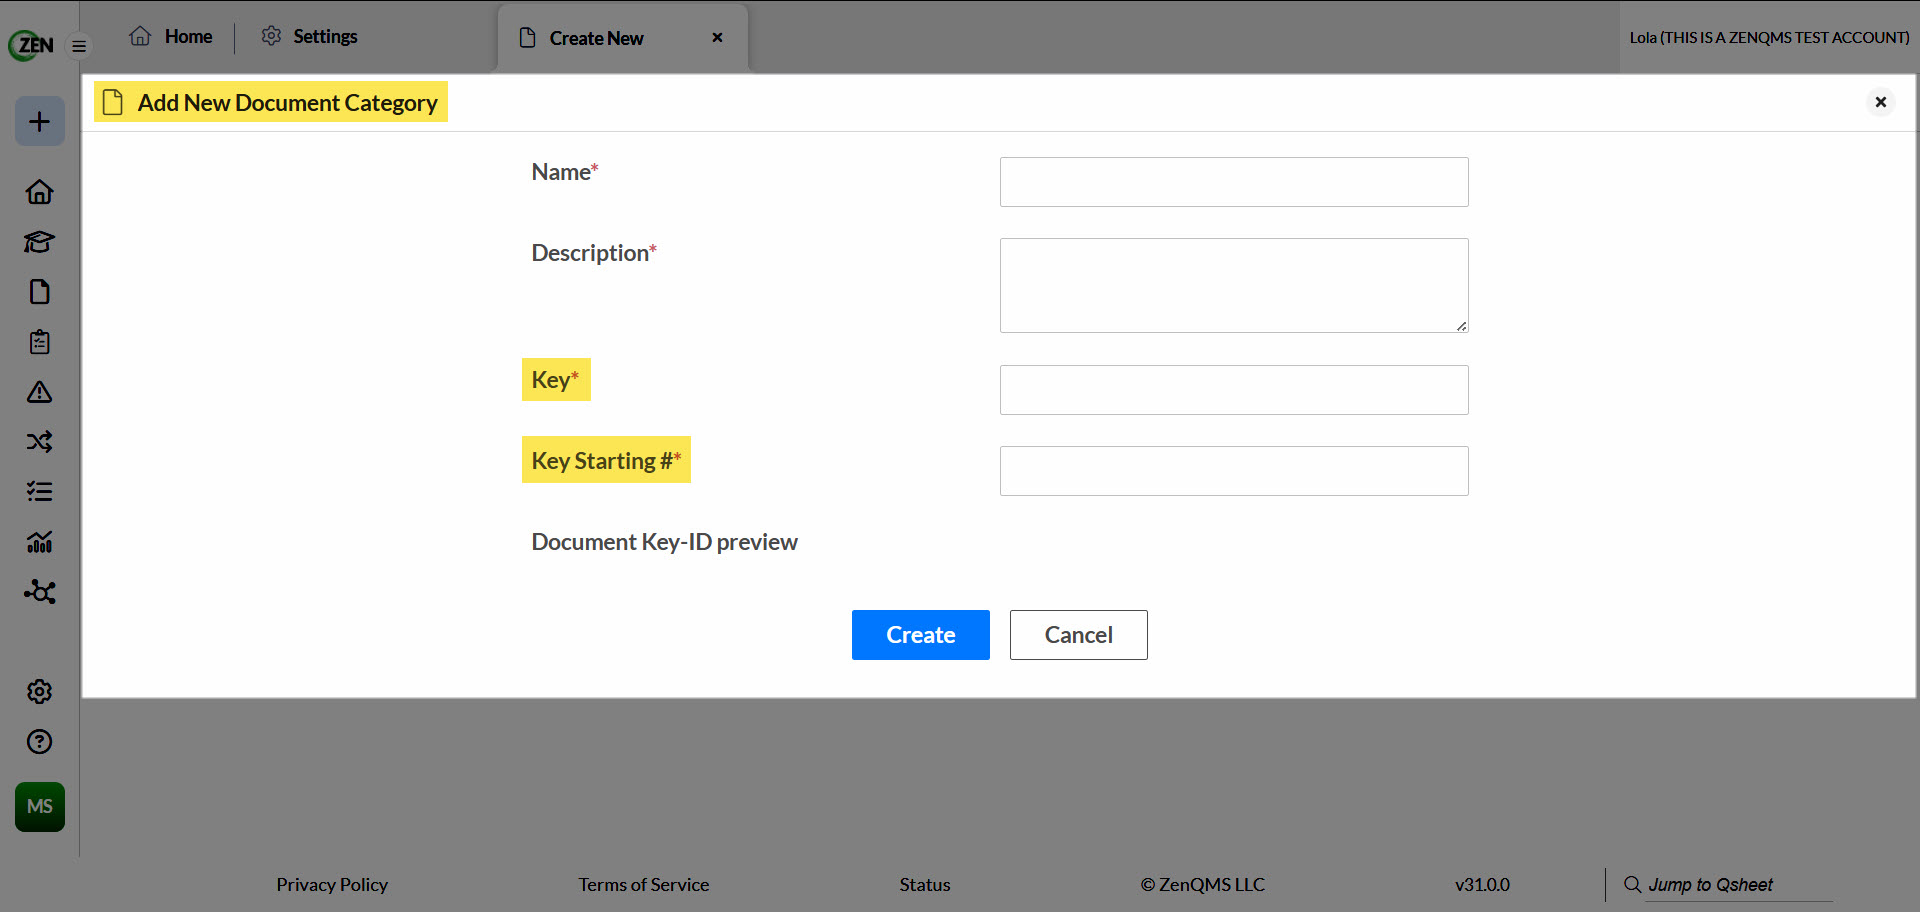Toggle the hamburger menu button
This screenshot has width=1920, height=912.
pyautogui.click(x=79, y=46)
